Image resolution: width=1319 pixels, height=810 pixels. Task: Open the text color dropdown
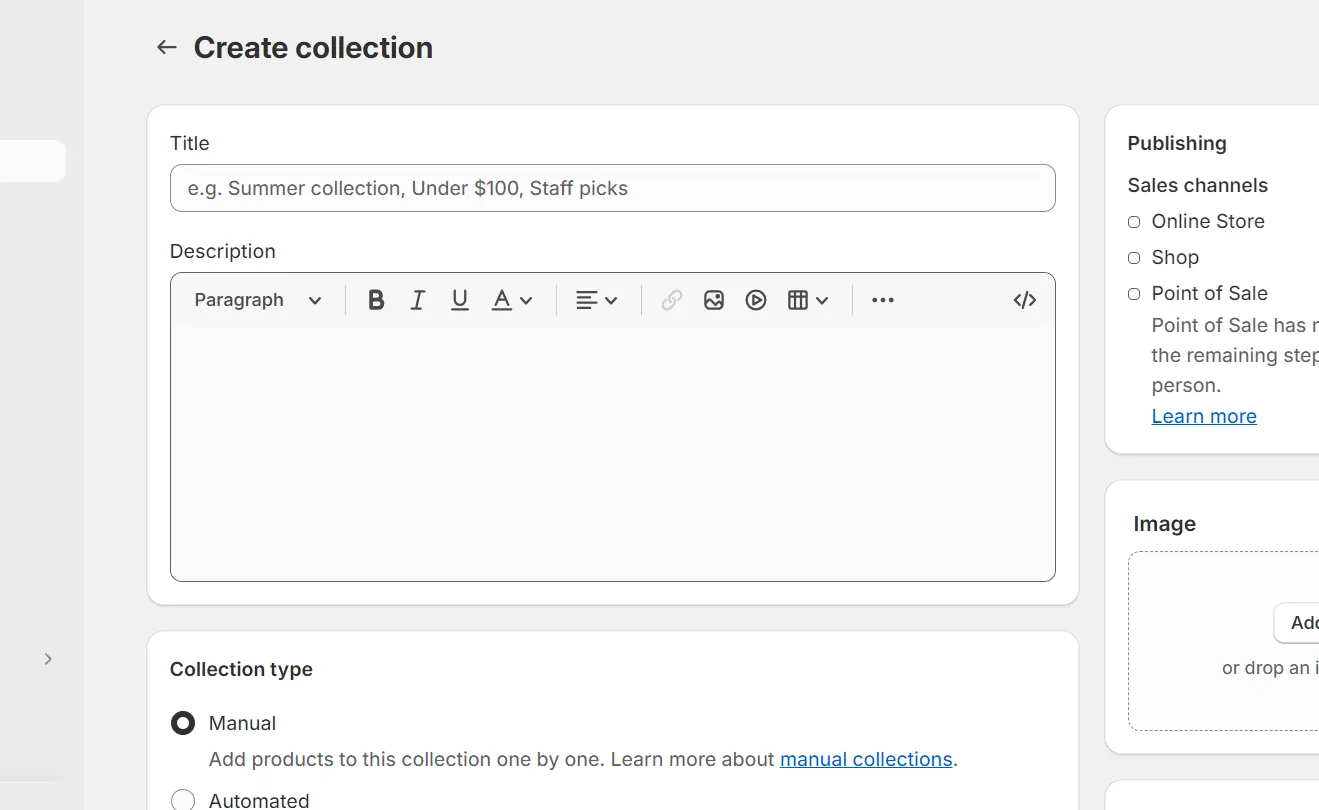[512, 300]
